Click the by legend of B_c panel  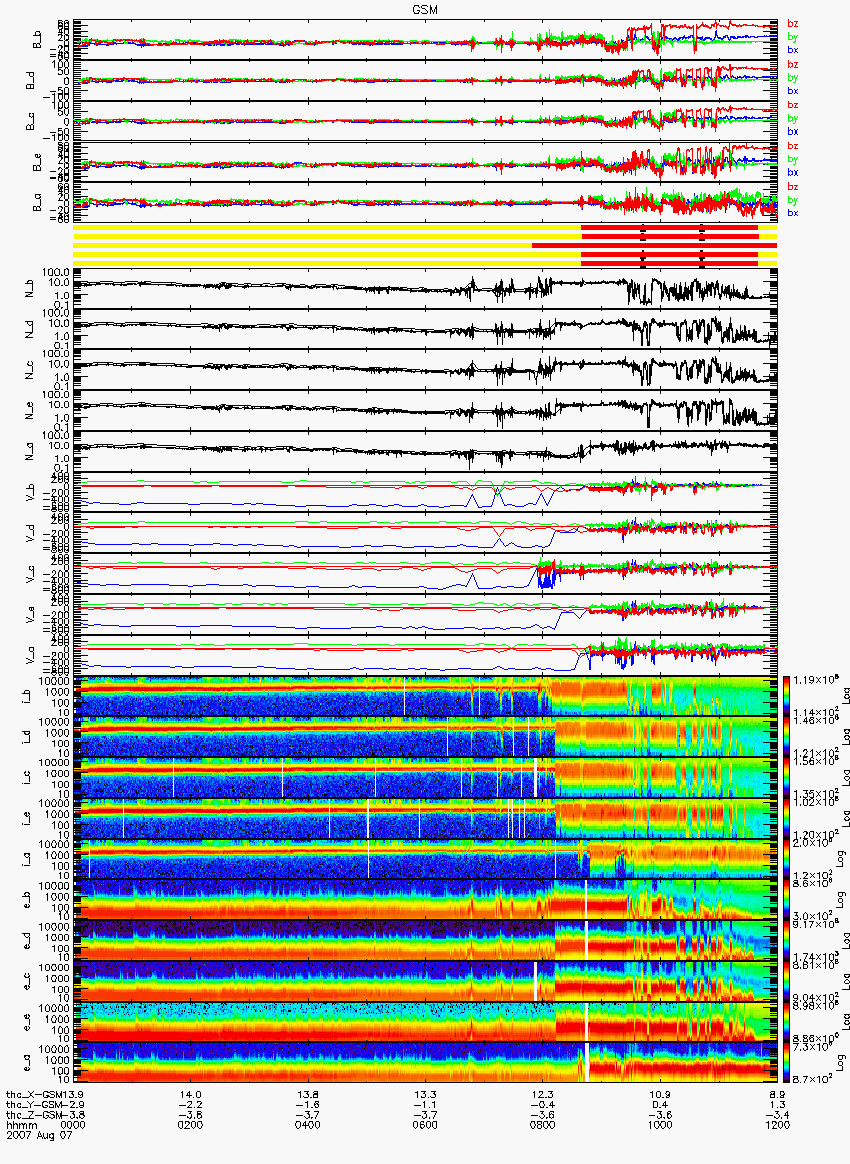point(792,119)
